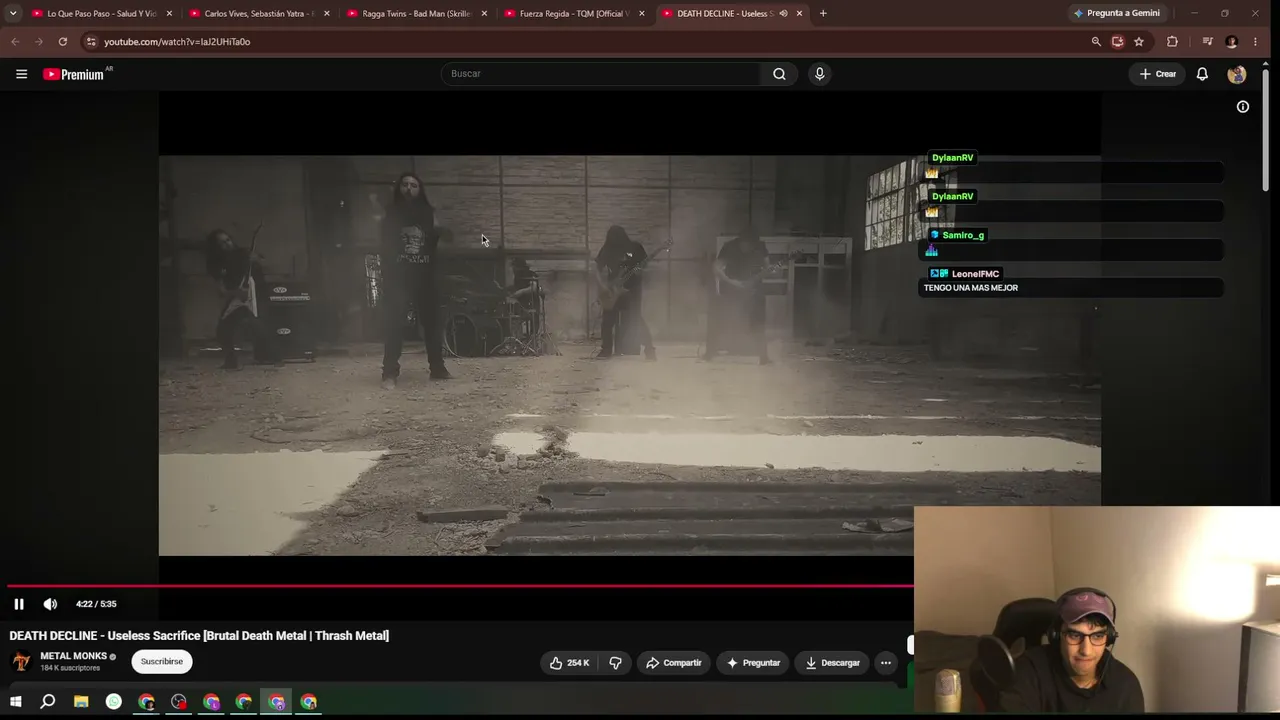The height and width of the screenshot is (720, 1280).
Task: Like the video with 254 K likes
Action: (x=569, y=663)
